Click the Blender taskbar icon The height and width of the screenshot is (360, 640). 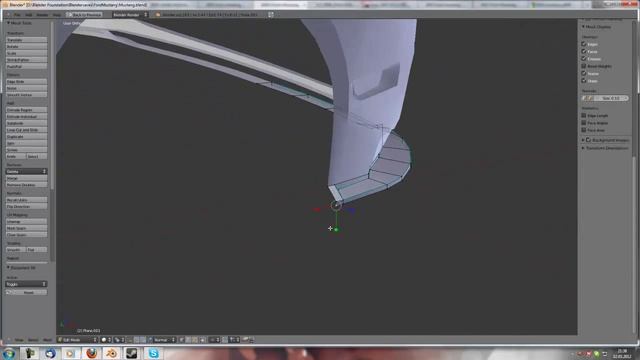point(111,353)
